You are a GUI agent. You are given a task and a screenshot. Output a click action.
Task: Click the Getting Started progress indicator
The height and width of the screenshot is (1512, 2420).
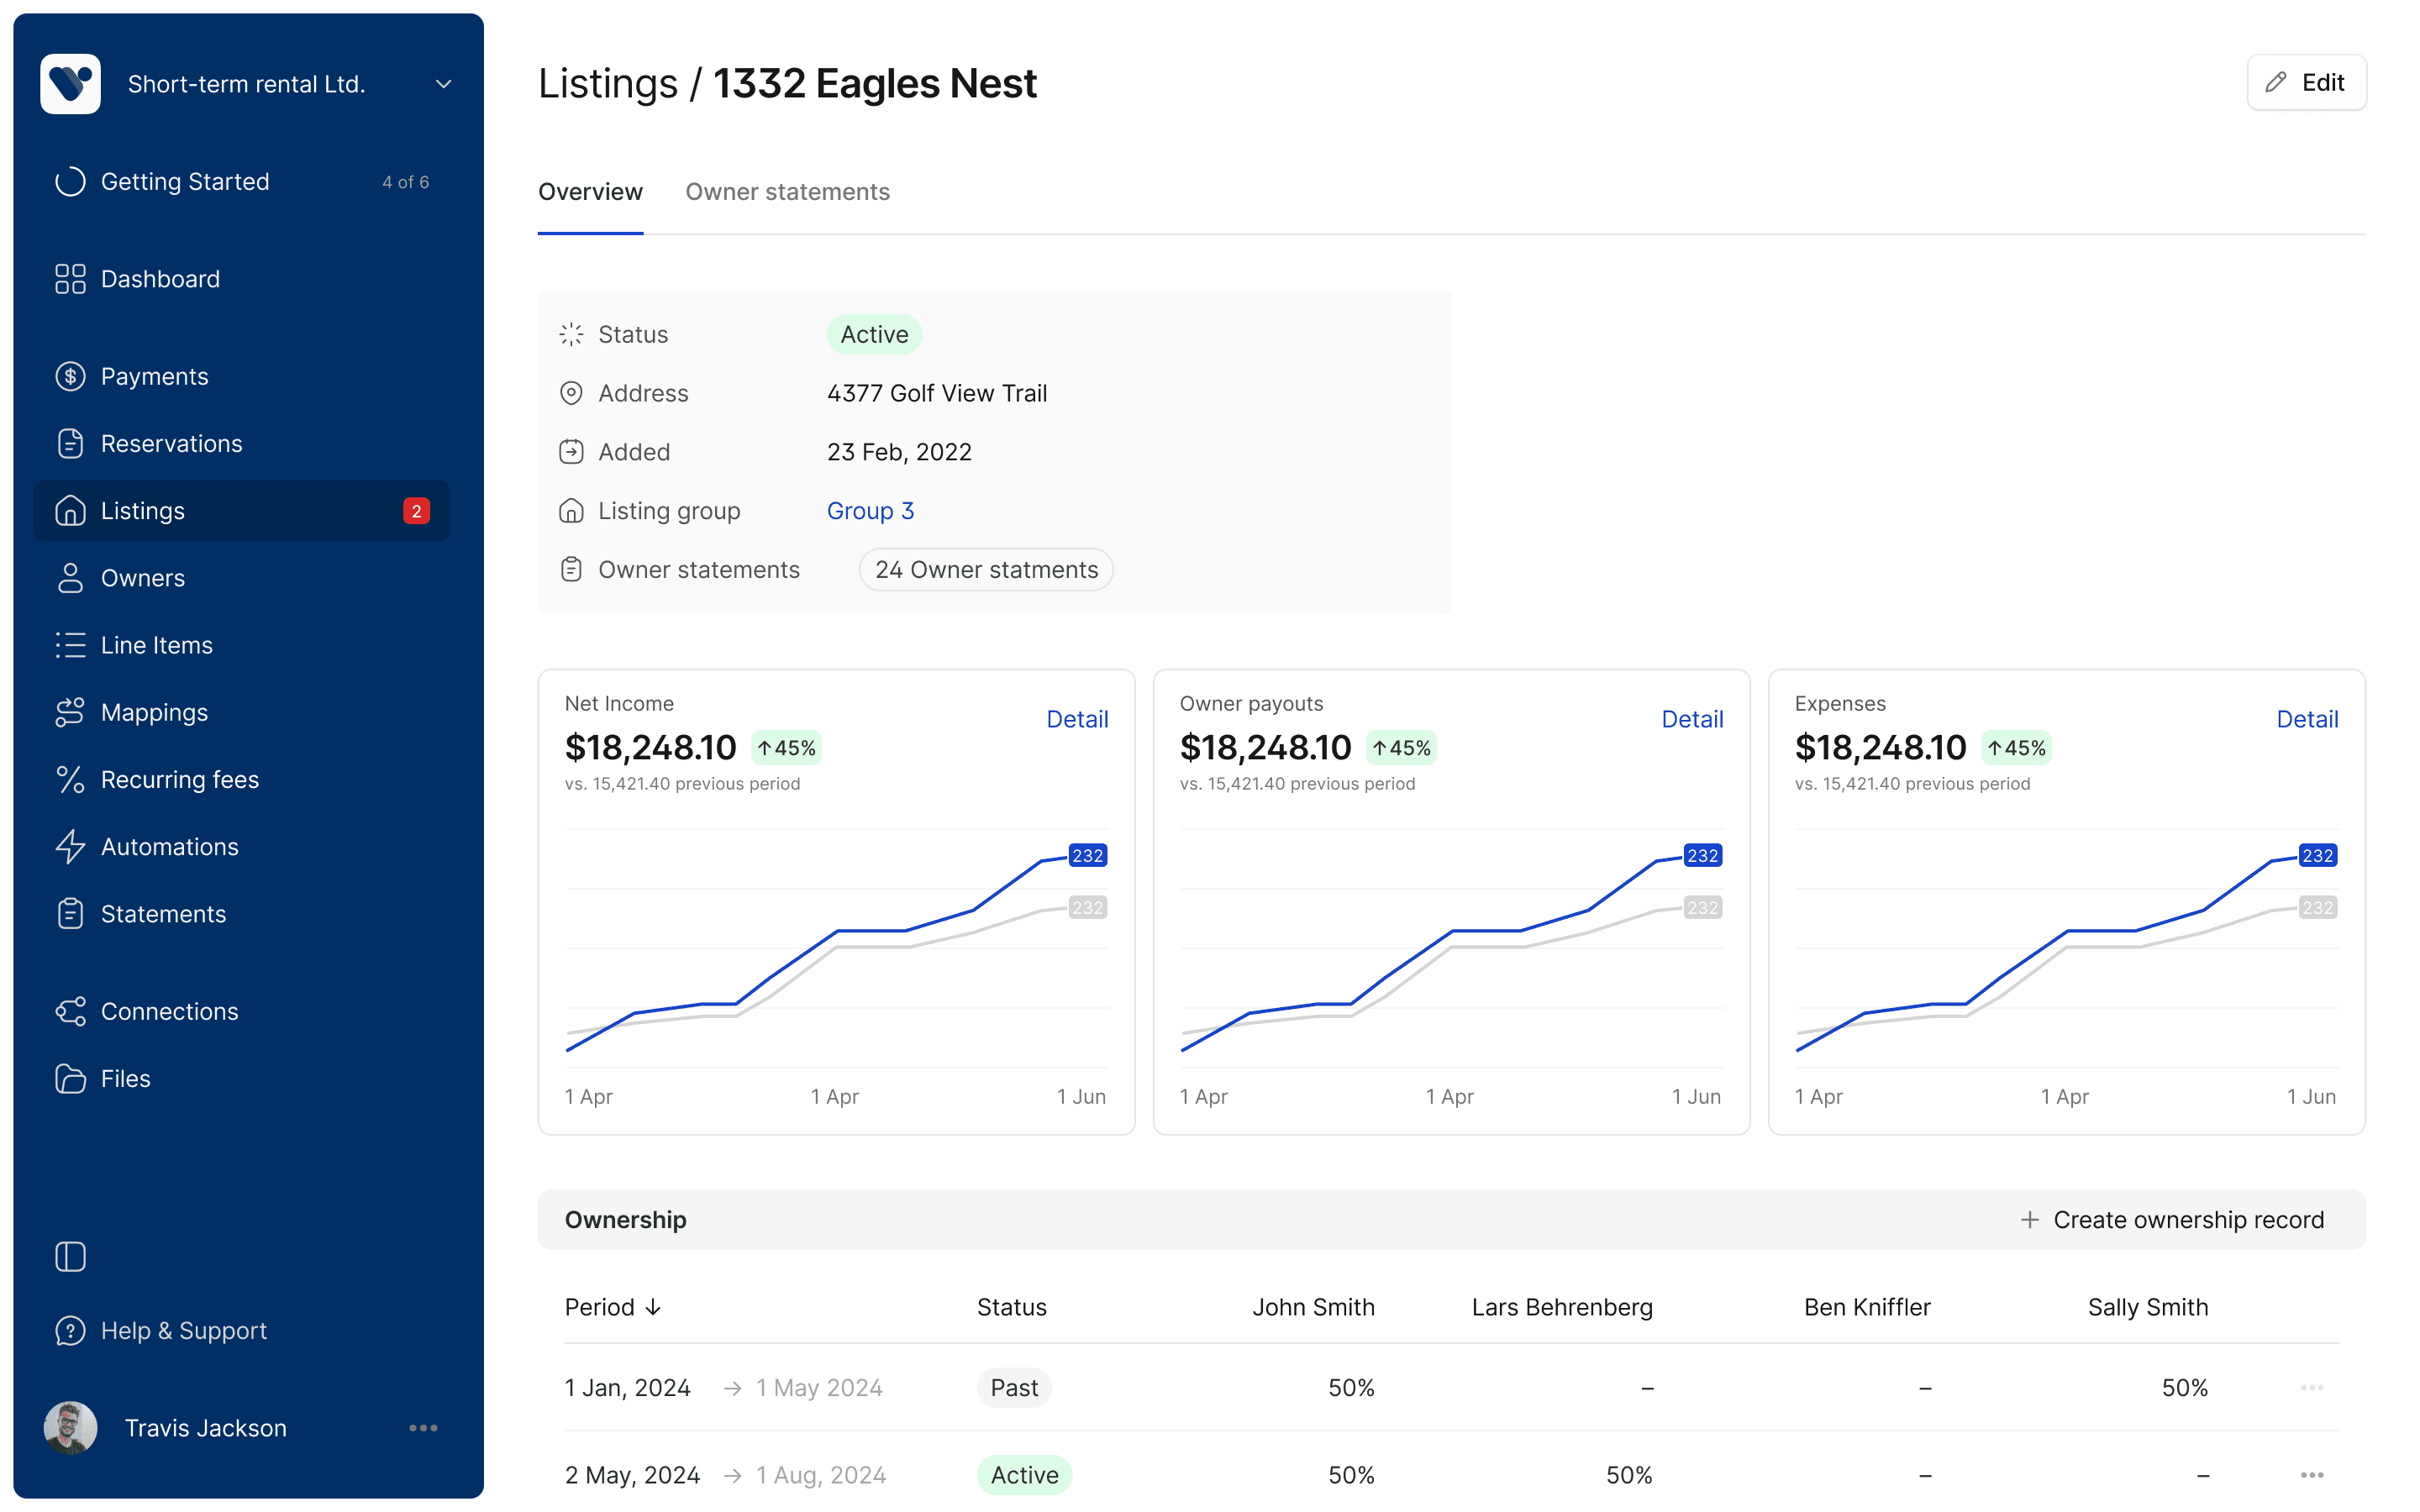point(70,182)
